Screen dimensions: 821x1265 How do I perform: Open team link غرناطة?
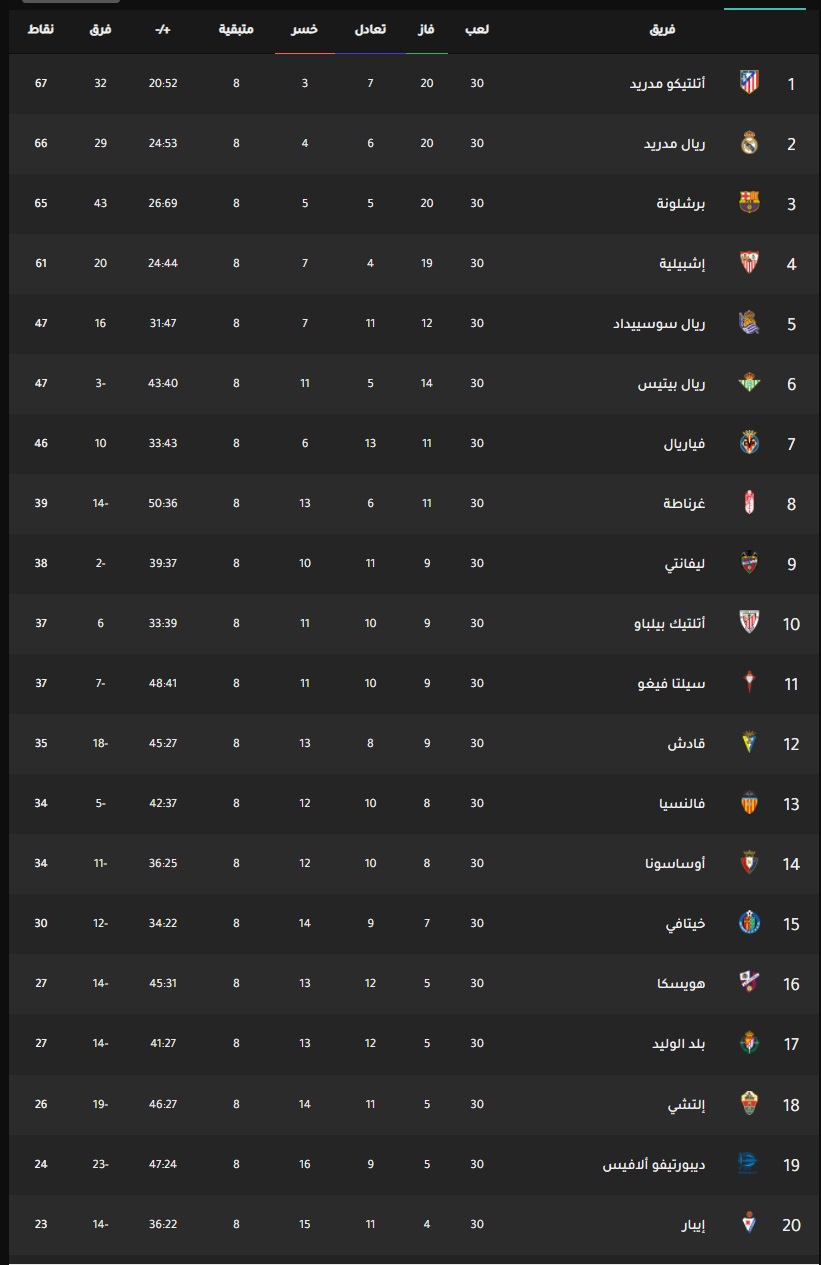685,503
